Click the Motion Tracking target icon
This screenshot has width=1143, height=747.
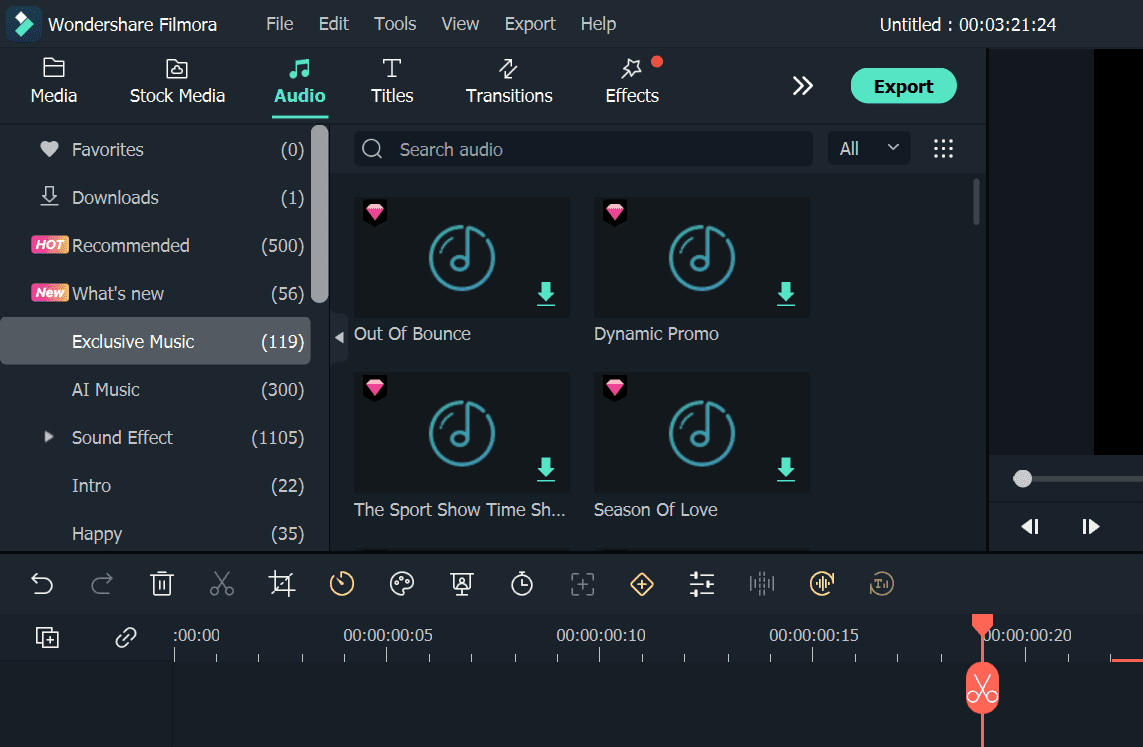[582, 584]
